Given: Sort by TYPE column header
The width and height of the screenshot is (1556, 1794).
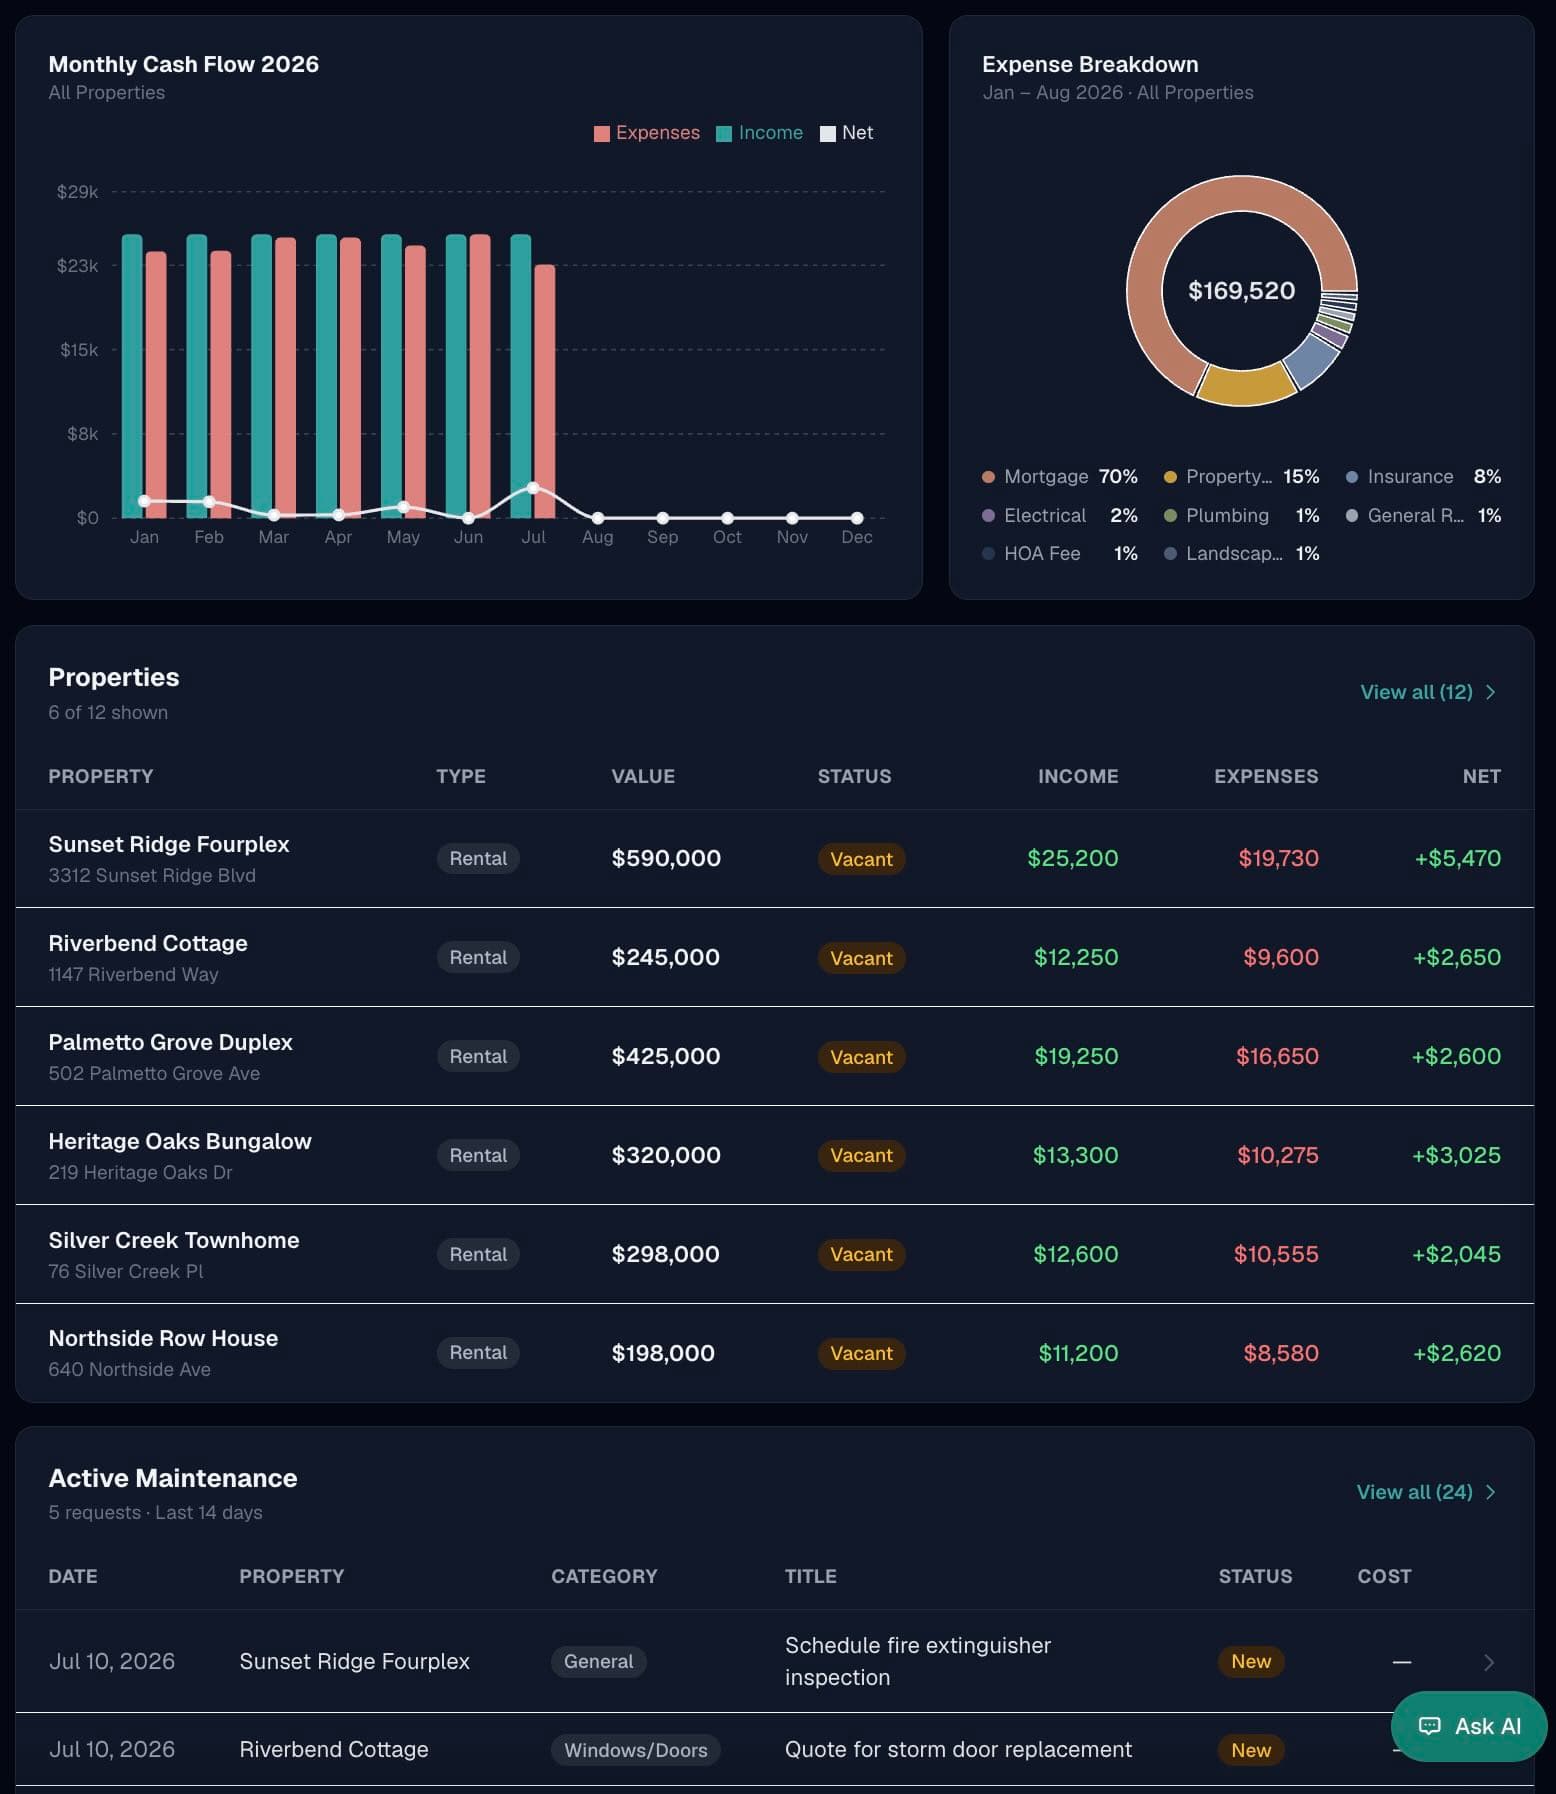Looking at the screenshot, I should tap(461, 776).
